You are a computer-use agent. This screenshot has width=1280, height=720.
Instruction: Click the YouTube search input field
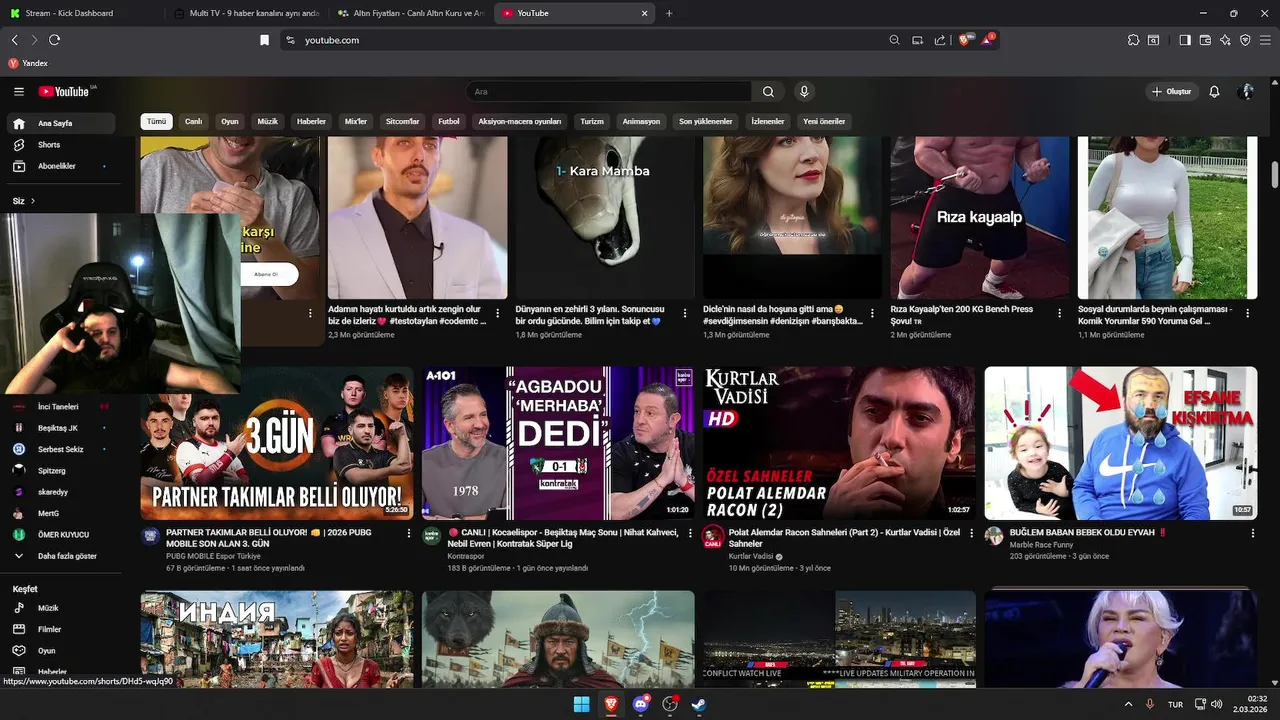(608, 91)
